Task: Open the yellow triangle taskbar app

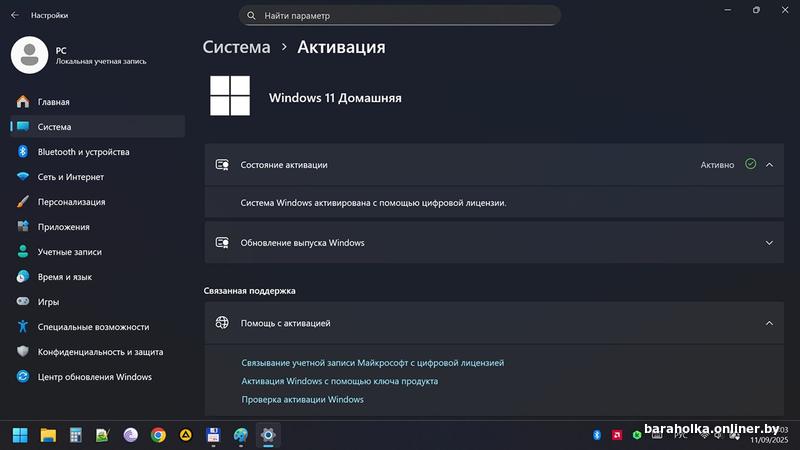Action: (186, 435)
